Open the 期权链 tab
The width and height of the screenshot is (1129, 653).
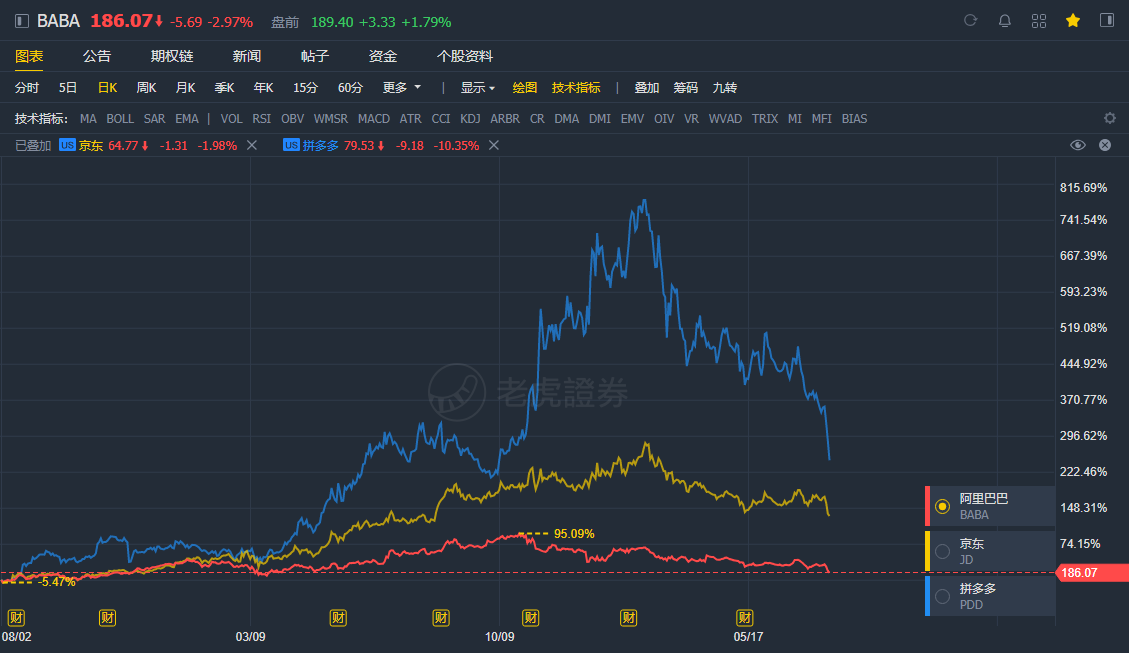tap(171, 56)
